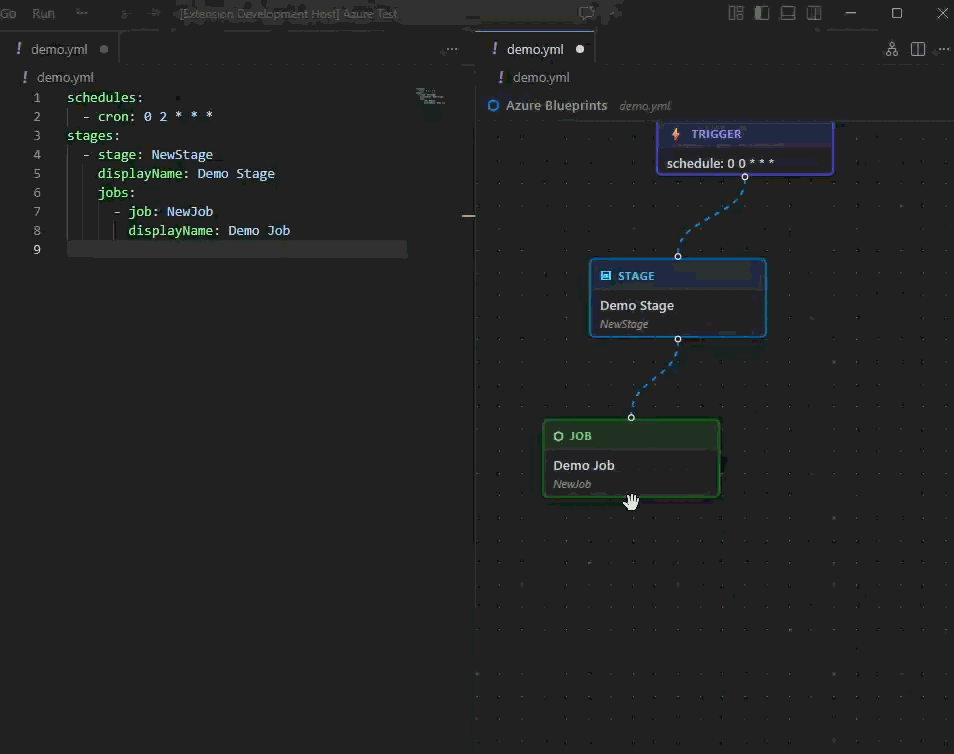Open the command center Azure Test search
This screenshot has height=754, width=954.
tap(289, 13)
